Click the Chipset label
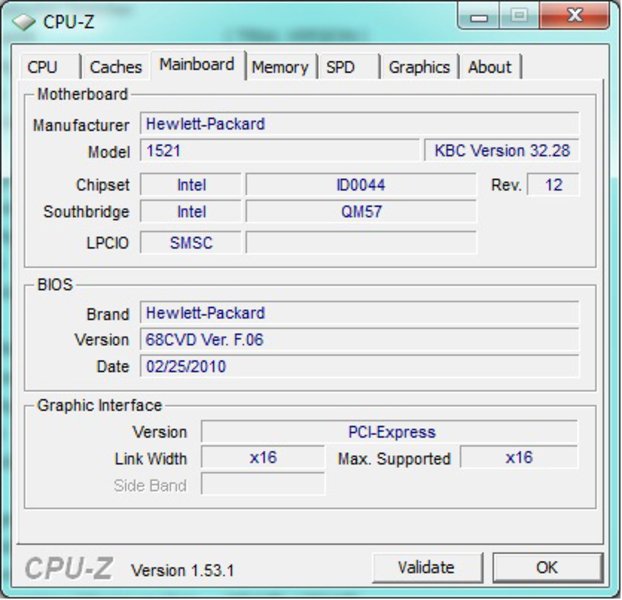Image resolution: width=622 pixels, height=600 pixels. pos(103,185)
